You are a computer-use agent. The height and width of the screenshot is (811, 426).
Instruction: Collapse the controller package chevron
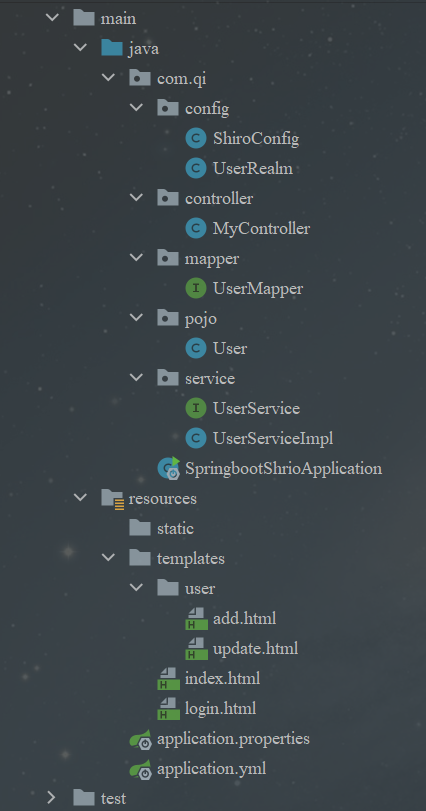pyautogui.click(x=136, y=198)
